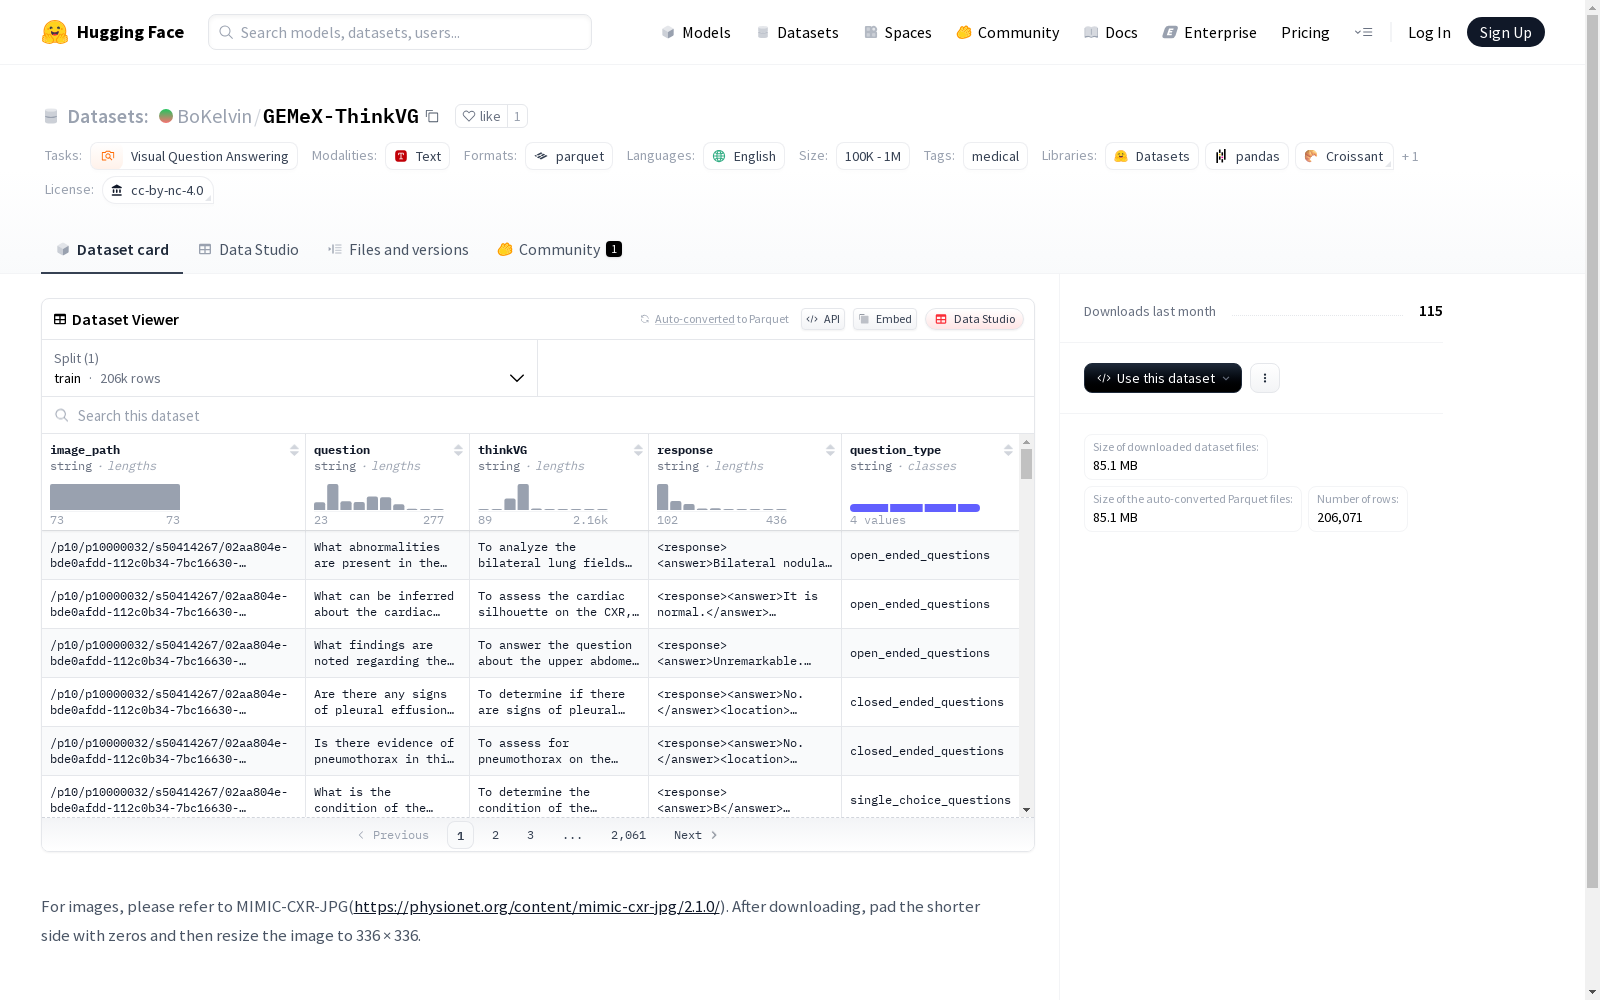Click the downloads last month chart
Viewport: 1600px width, 1000px height.
[1318, 312]
